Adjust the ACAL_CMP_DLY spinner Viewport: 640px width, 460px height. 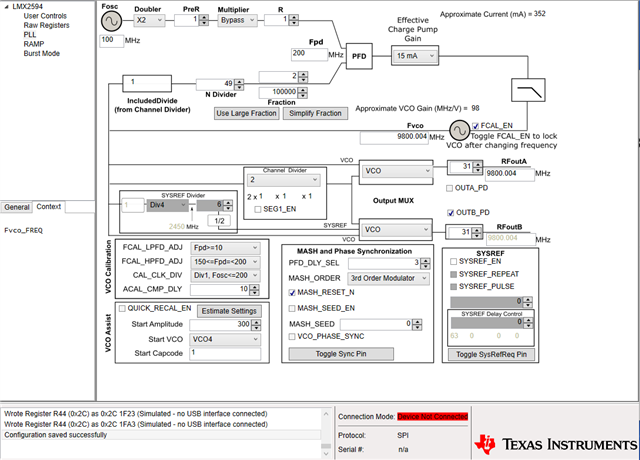coord(254,290)
